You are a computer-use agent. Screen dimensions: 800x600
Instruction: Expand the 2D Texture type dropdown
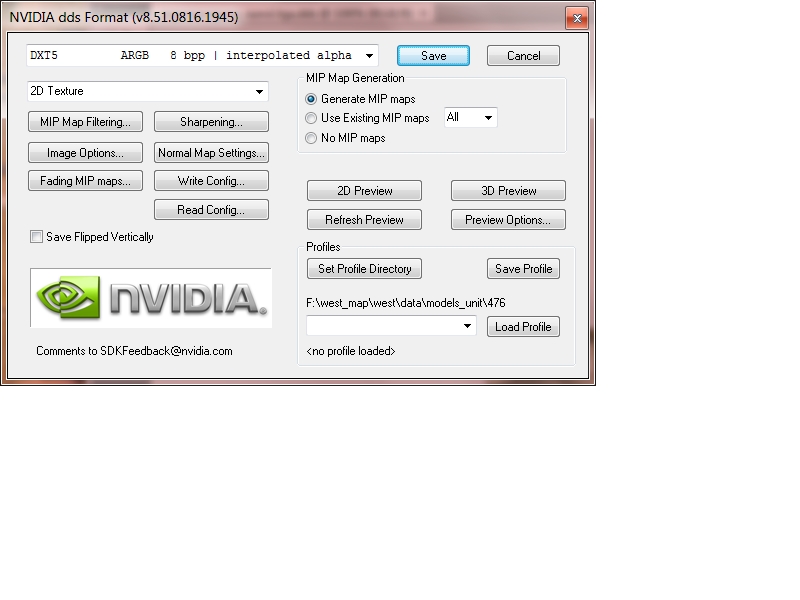(147, 91)
